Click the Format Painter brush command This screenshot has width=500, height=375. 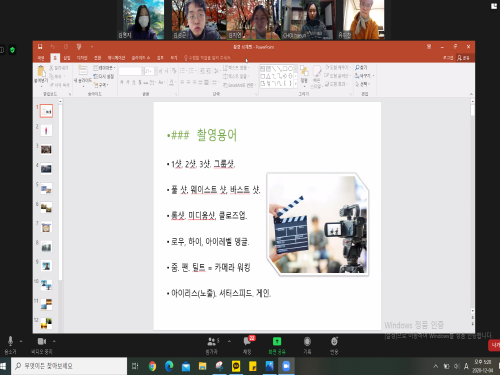(60, 85)
